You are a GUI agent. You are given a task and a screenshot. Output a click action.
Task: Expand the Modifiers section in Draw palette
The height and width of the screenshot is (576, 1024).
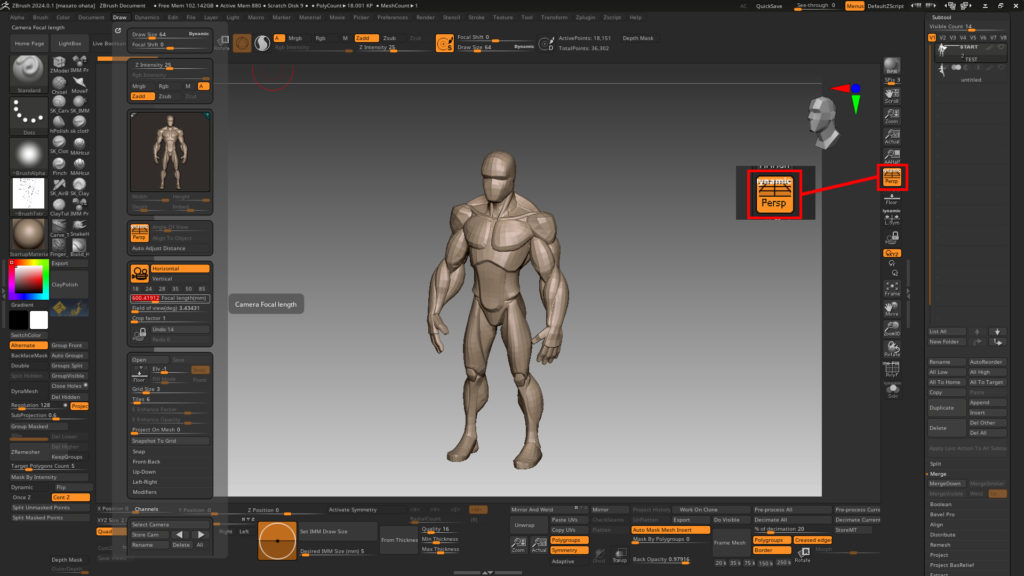[145, 492]
